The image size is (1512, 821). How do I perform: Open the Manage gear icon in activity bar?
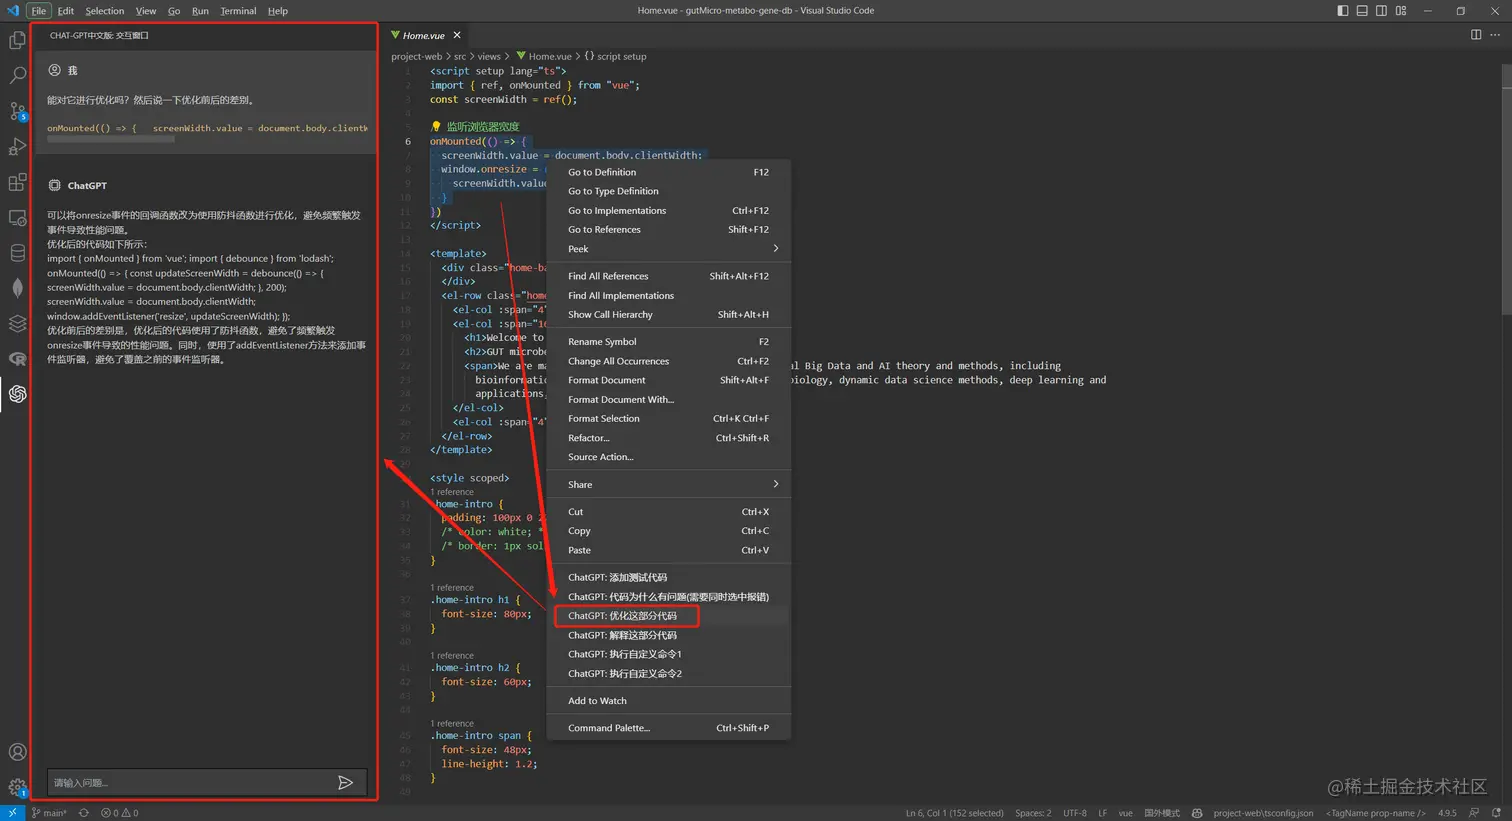(x=17, y=787)
